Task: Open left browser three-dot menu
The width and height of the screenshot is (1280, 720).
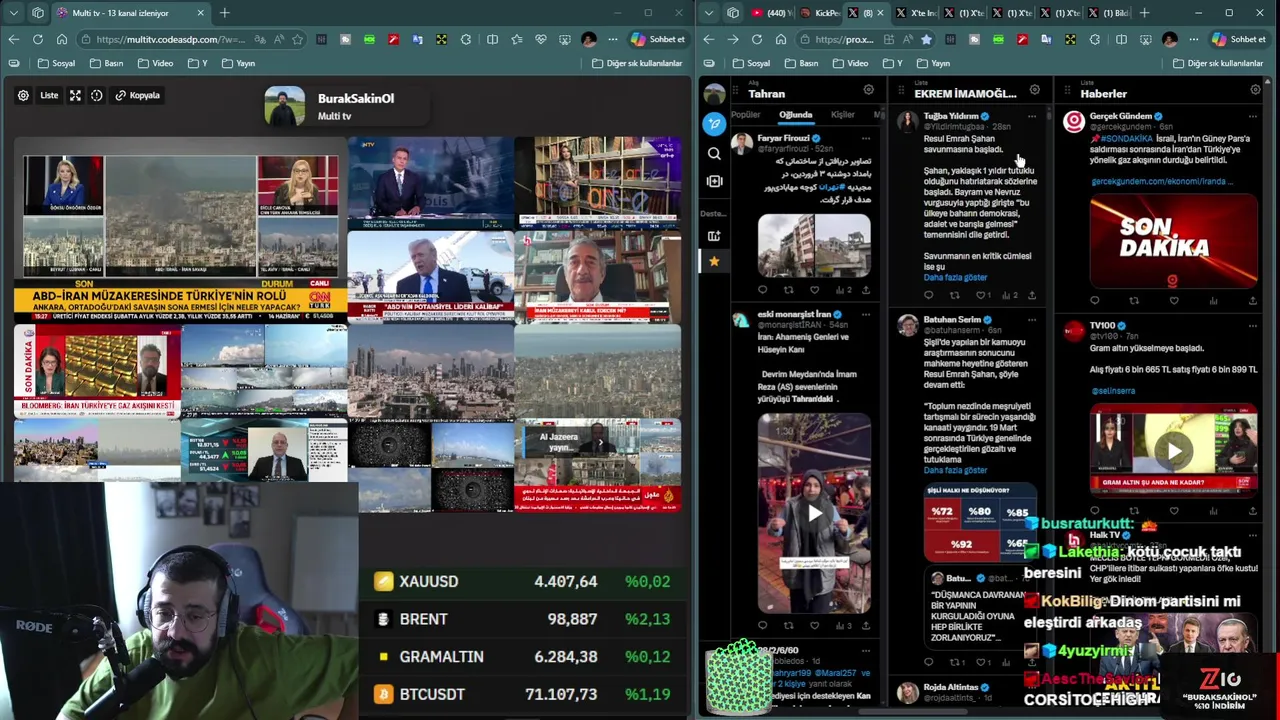Action: [x=613, y=39]
